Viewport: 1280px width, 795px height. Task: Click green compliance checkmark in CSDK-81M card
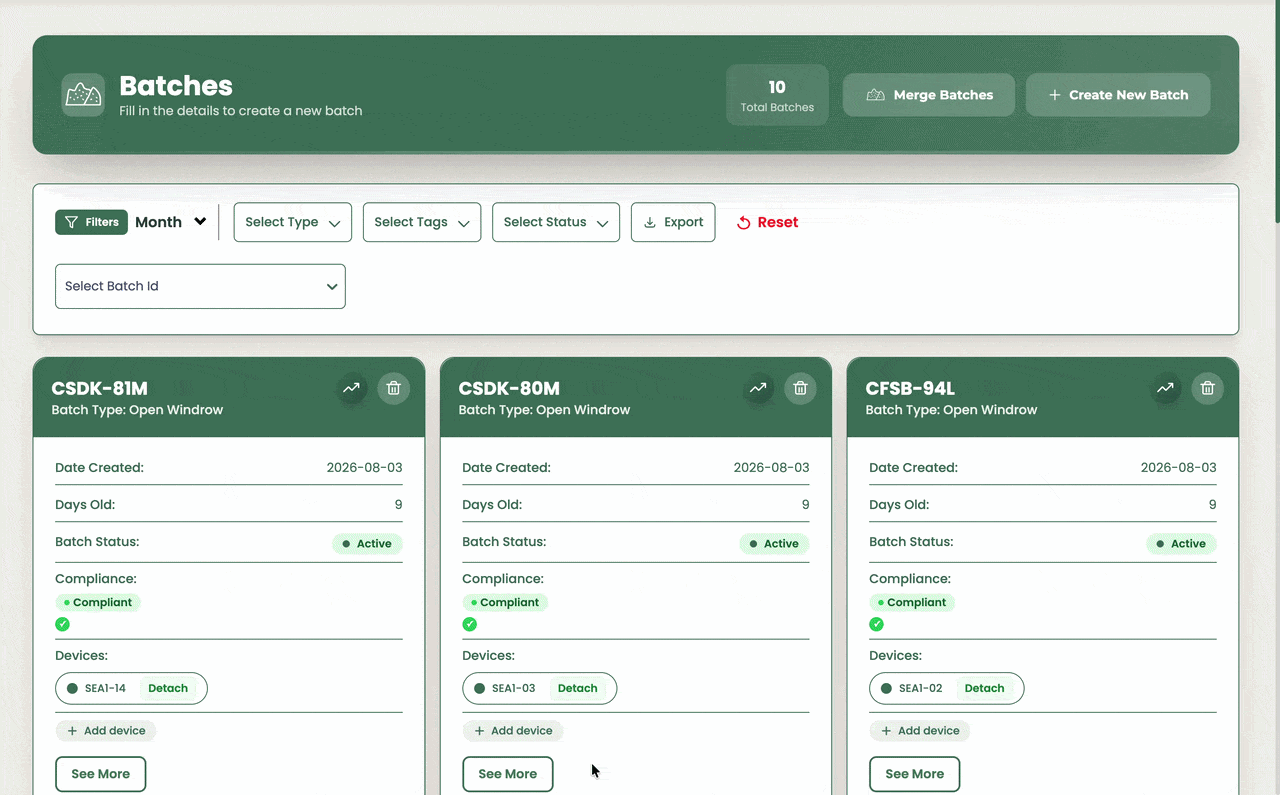(63, 624)
